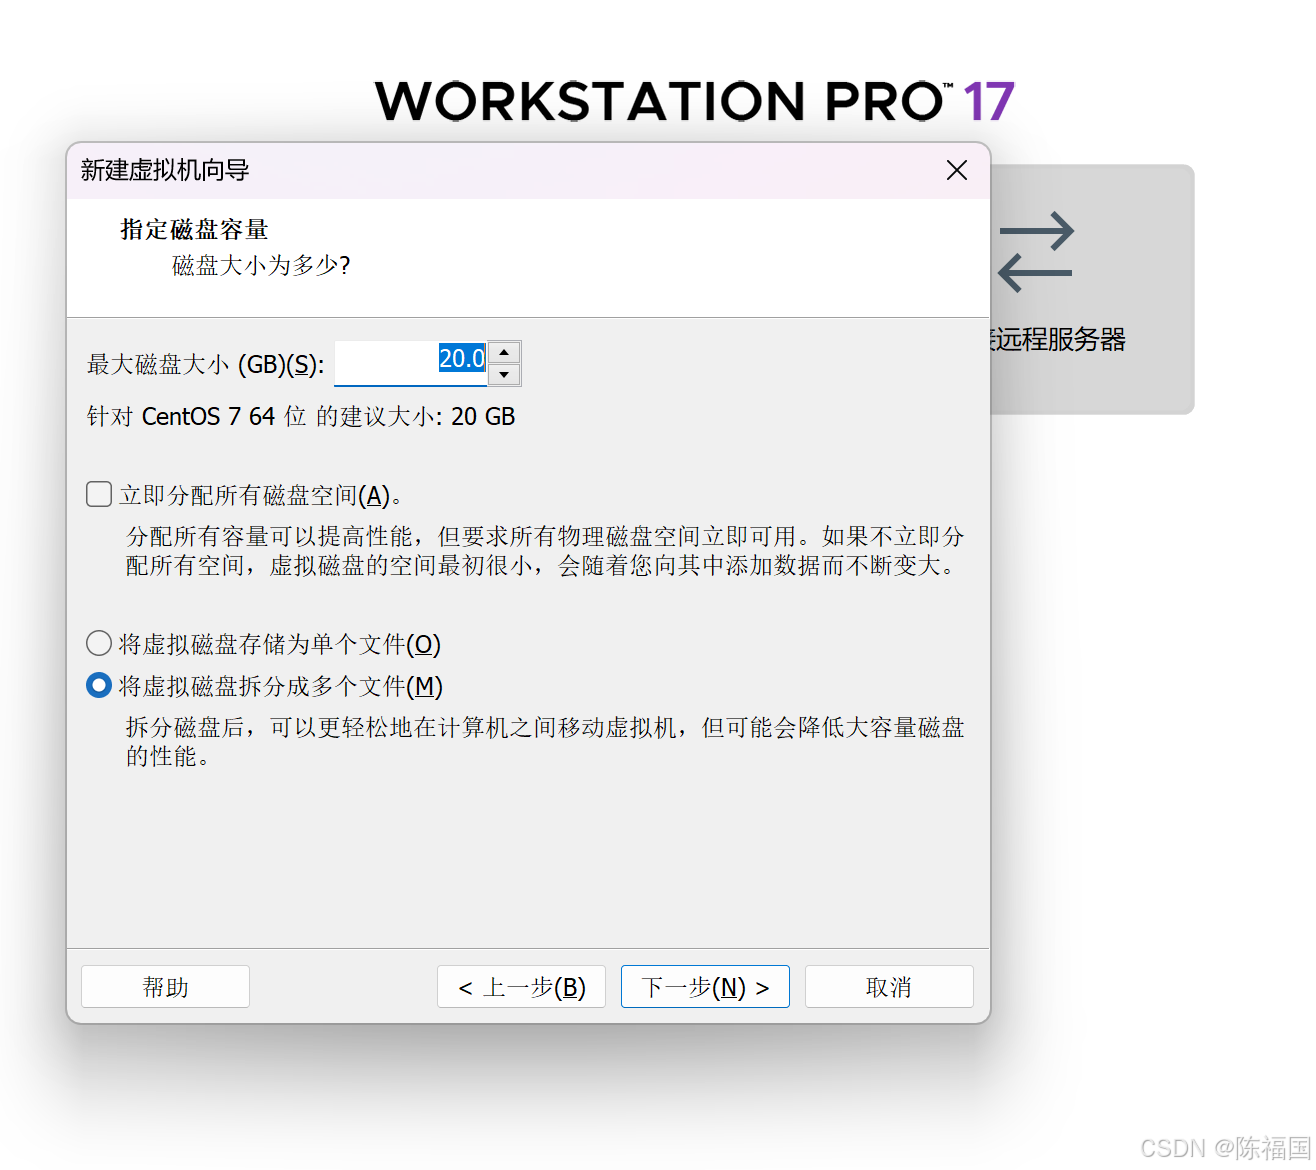
Task: Click the 磁盘大小为多少? subtitle text
Action: pyautogui.click(x=261, y=265)
